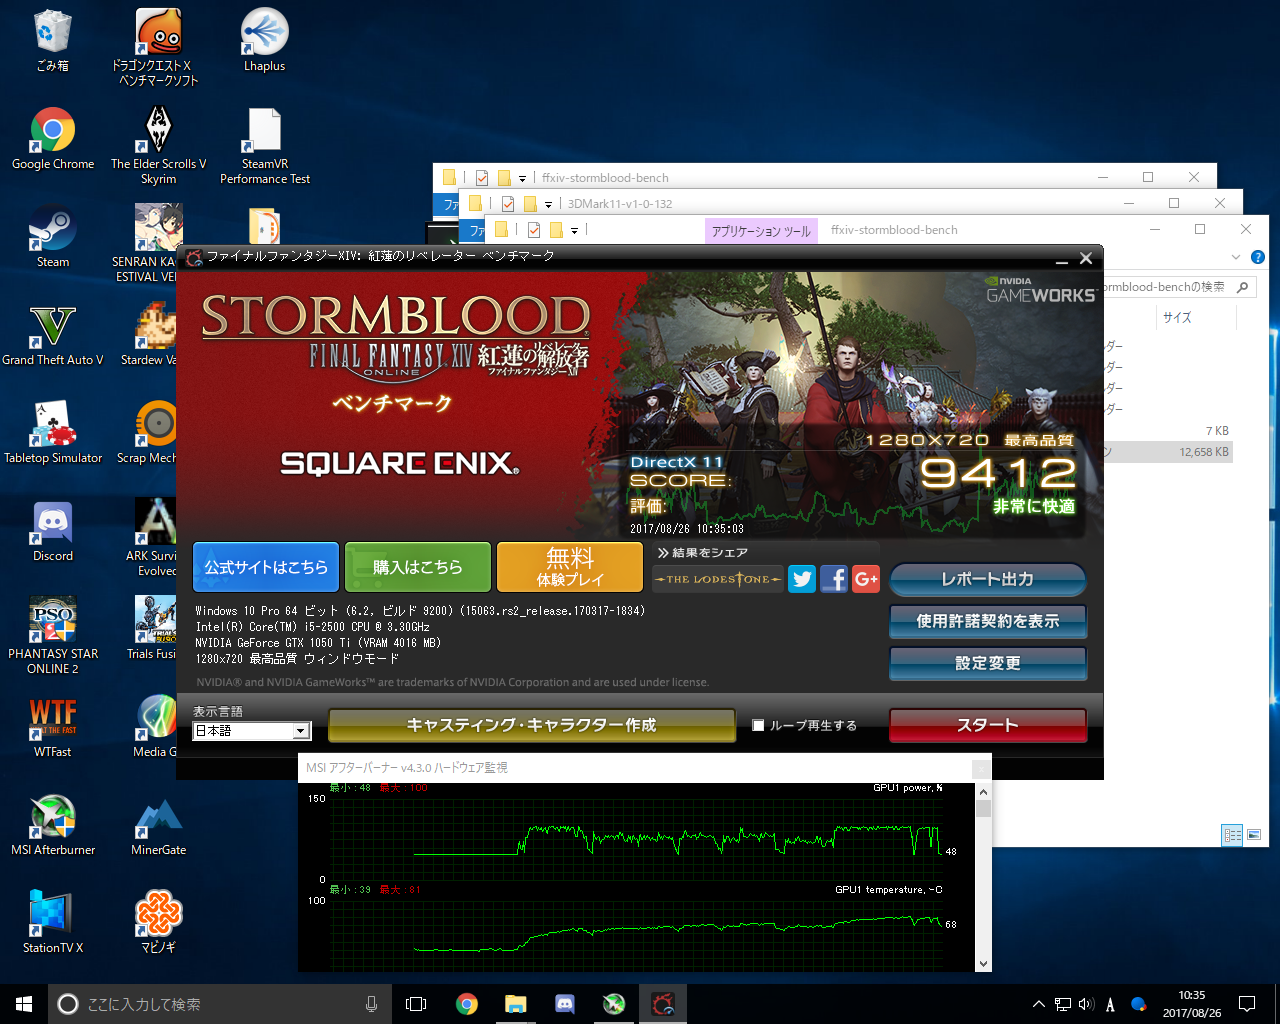Open the 表示言語 language dropdown
This screenshot has width=1280, height=1024.
click(x=251, y=731)
